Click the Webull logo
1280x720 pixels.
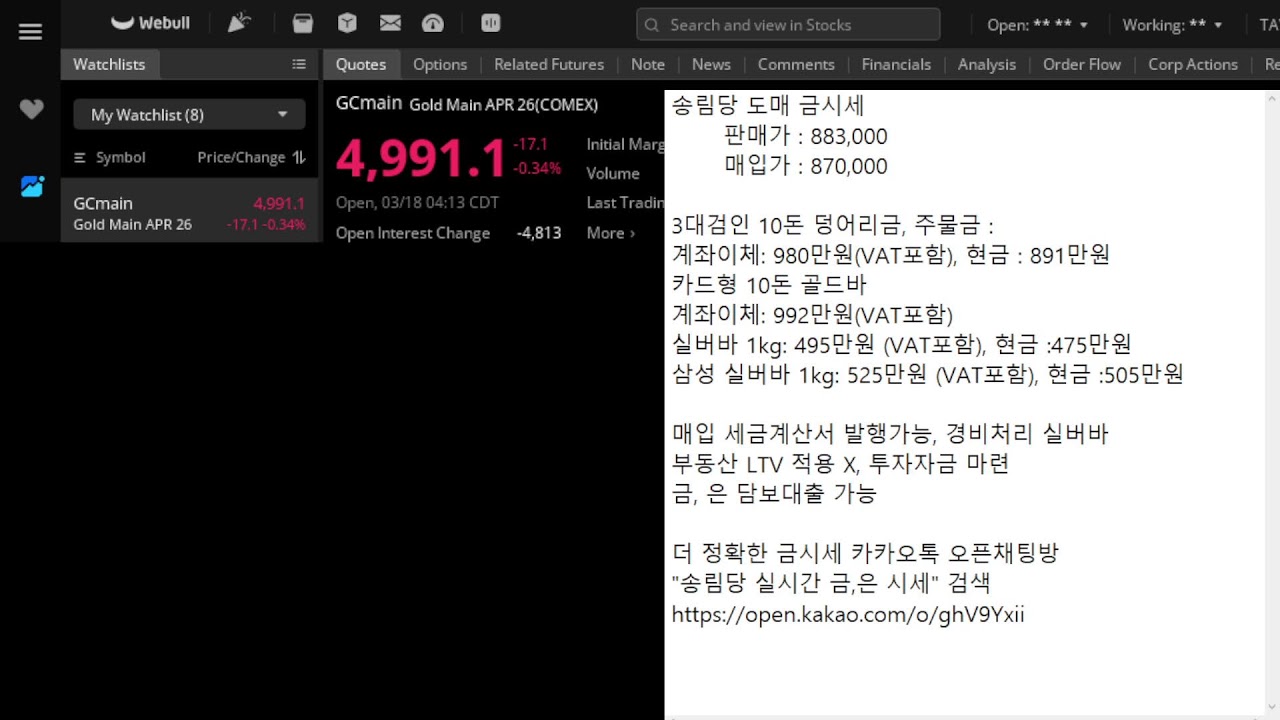pos(150,23)
